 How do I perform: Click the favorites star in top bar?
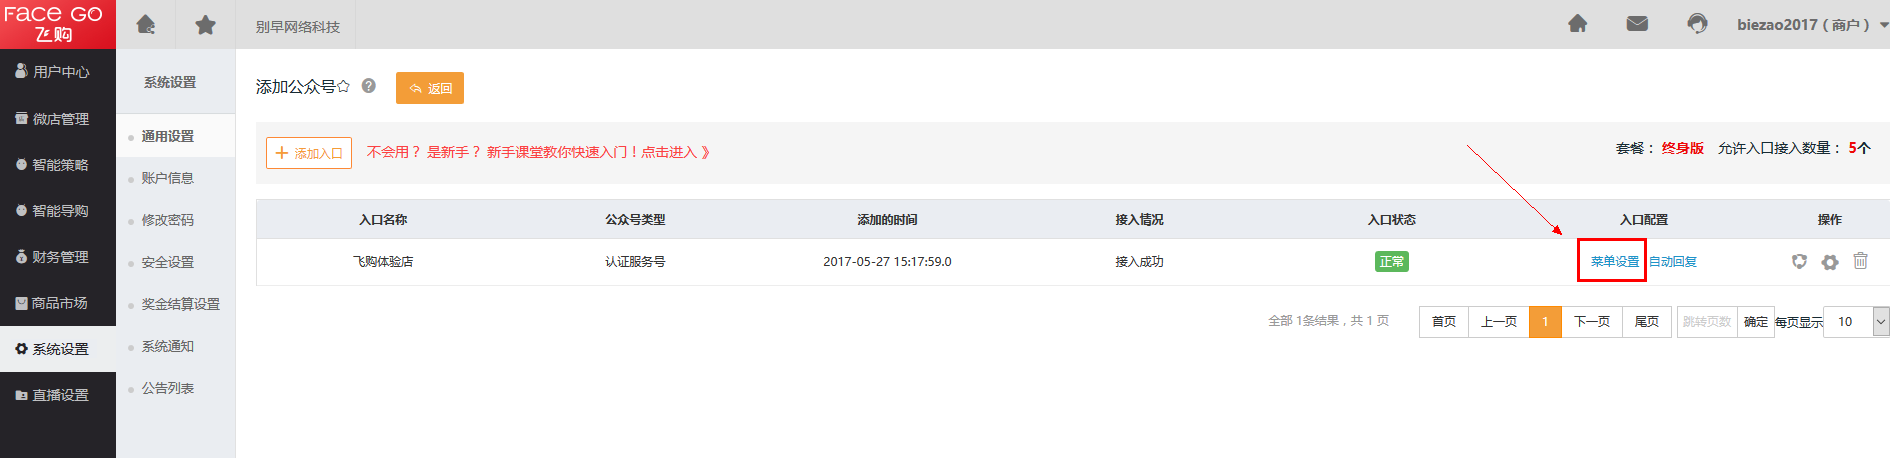tap(205, 24)
